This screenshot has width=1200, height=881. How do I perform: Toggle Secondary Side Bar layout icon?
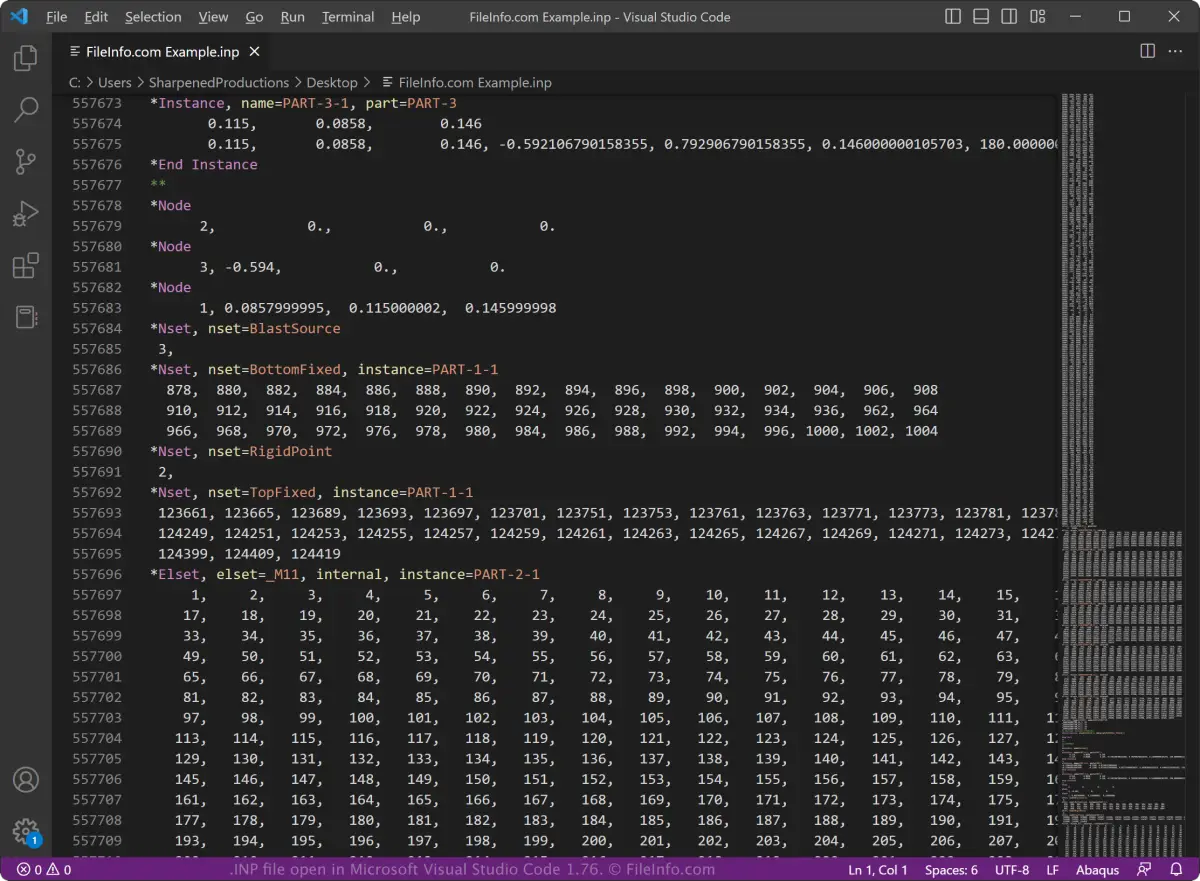pos(1009,17)
